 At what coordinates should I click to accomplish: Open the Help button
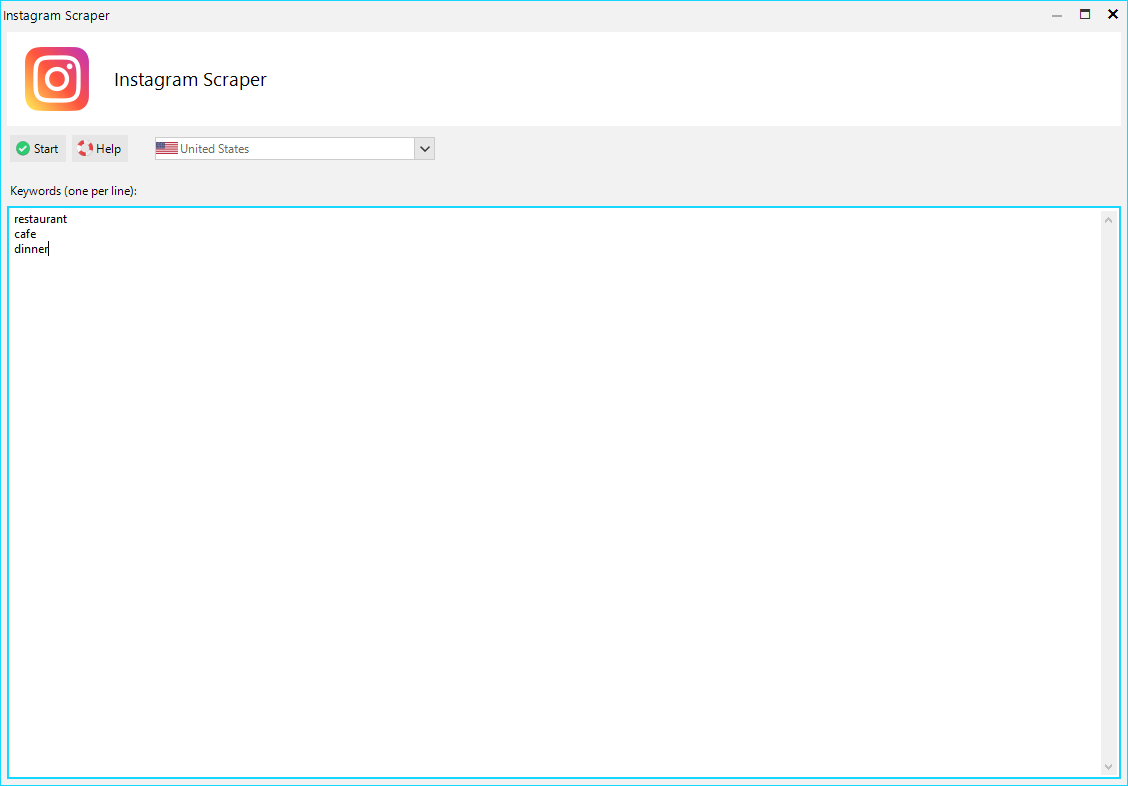[100, 149]
